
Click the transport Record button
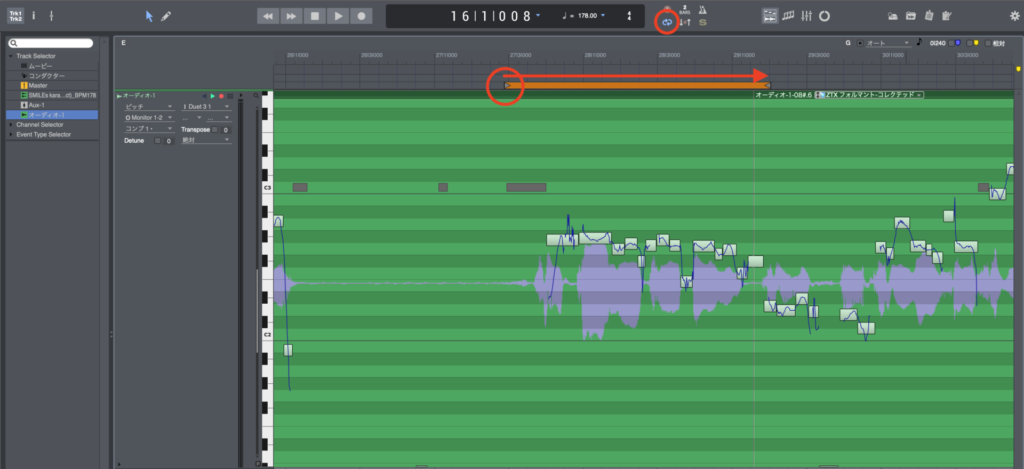[x=361, y=16]
